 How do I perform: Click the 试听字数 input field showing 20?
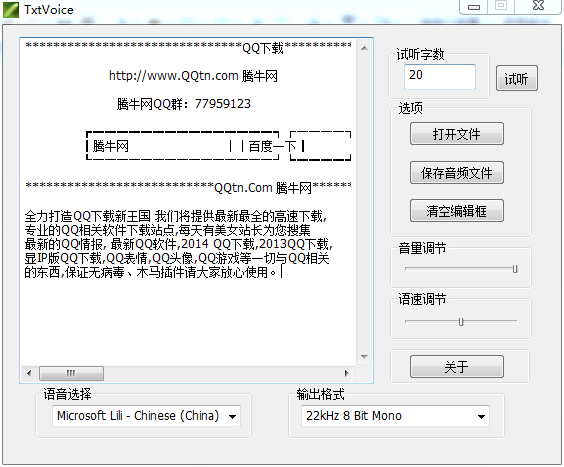click(x=440, y=76)
